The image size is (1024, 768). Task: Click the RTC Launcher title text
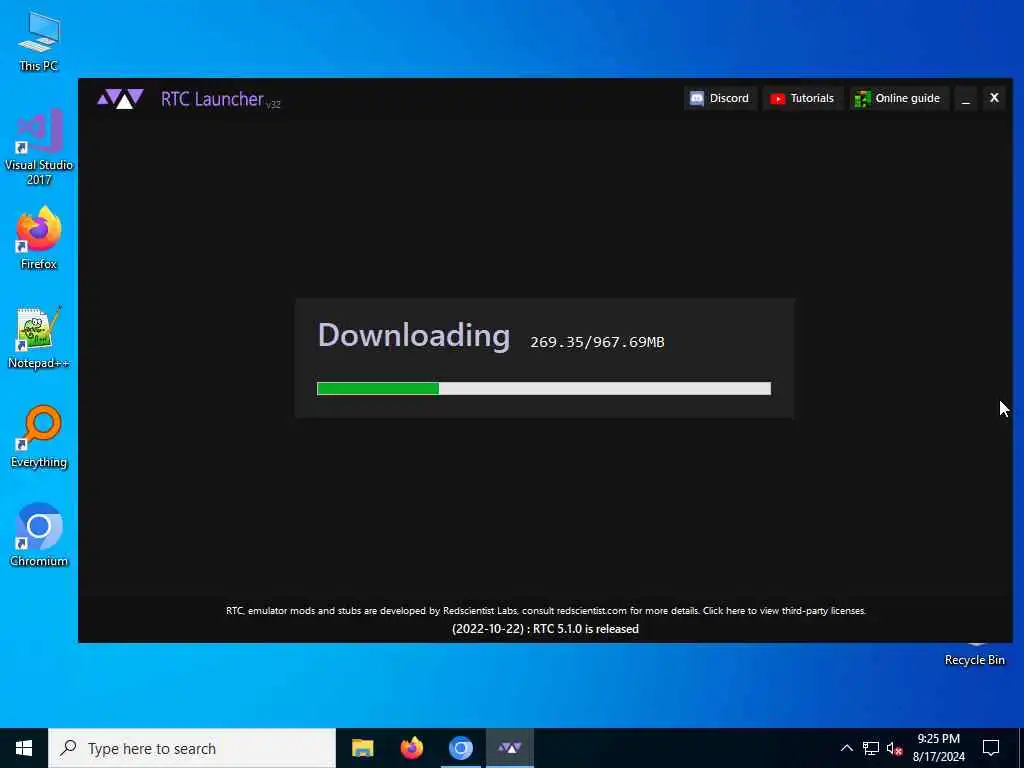coord(213,99)
